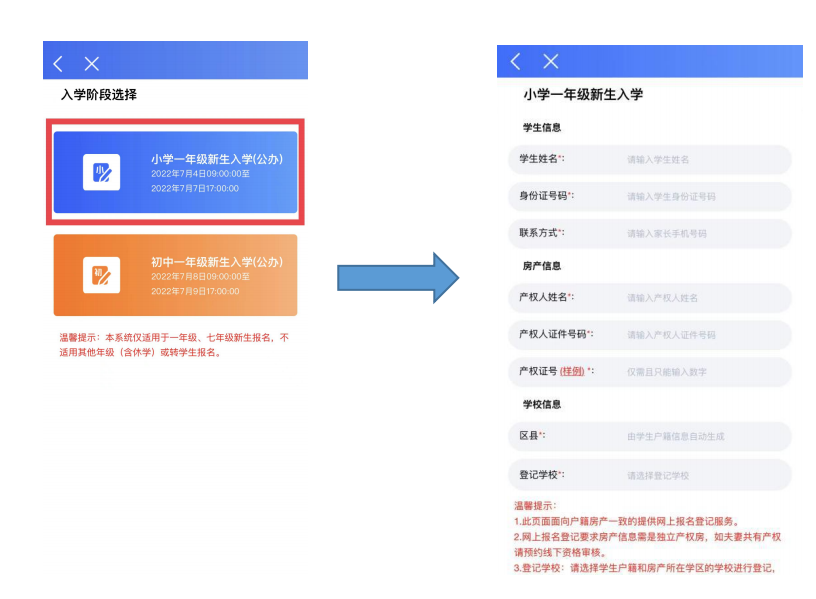The height and width of the screenshot is (599, 816).
Task: Focus the 学生姓名 input field
Action: [x=650, y=159]
